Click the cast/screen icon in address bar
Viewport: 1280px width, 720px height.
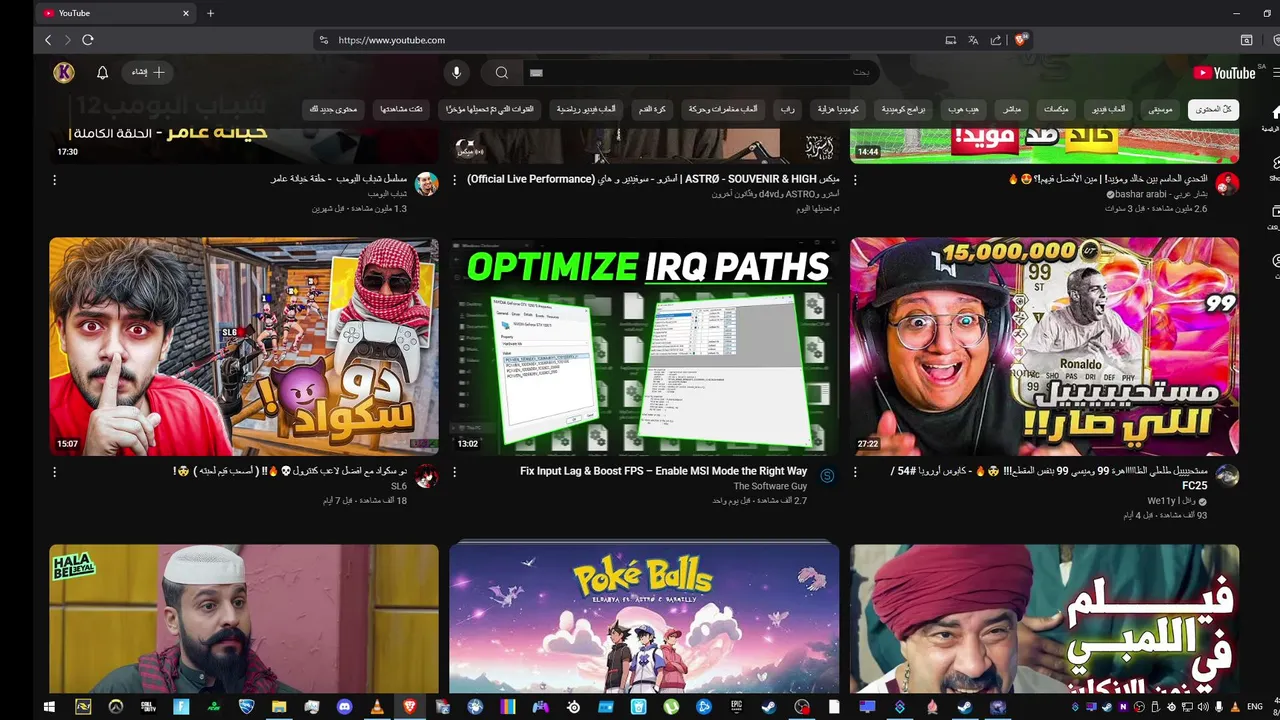pos(950,40)
